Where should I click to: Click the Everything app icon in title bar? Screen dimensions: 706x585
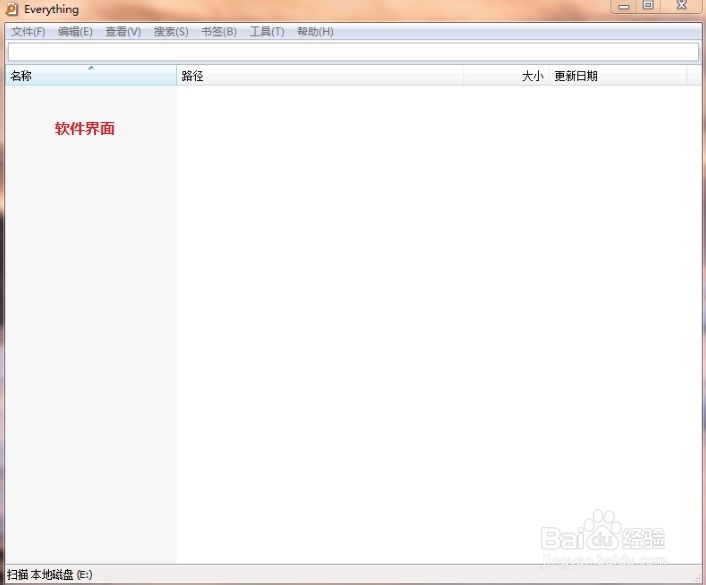coord(11,9)
